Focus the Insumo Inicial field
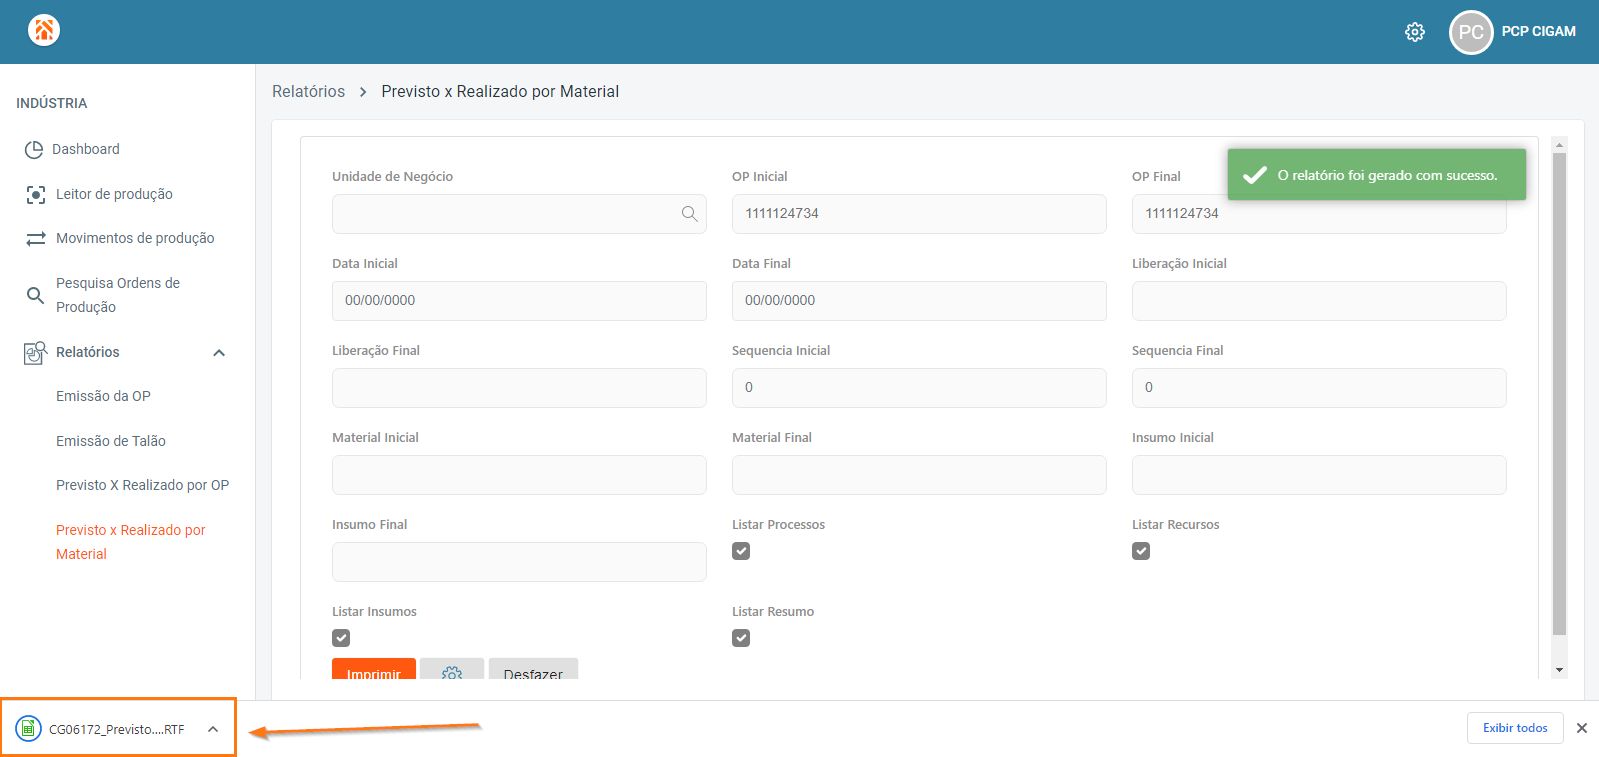The width and height of the screenshot is (1599, 757). click(1319, 475)
